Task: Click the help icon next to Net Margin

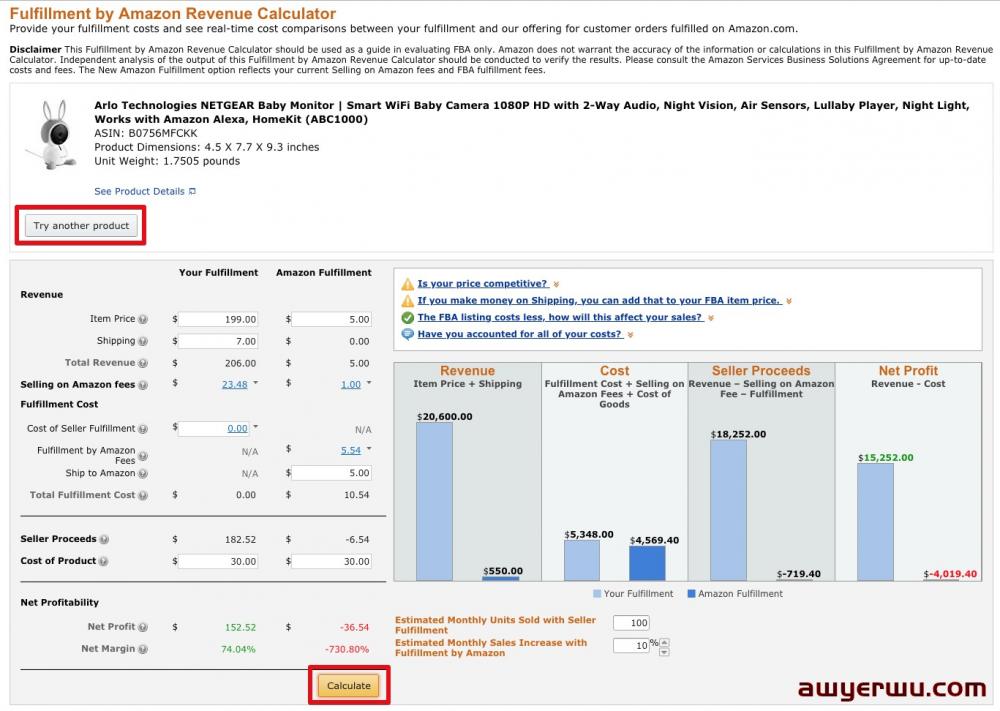Action: 143,649
